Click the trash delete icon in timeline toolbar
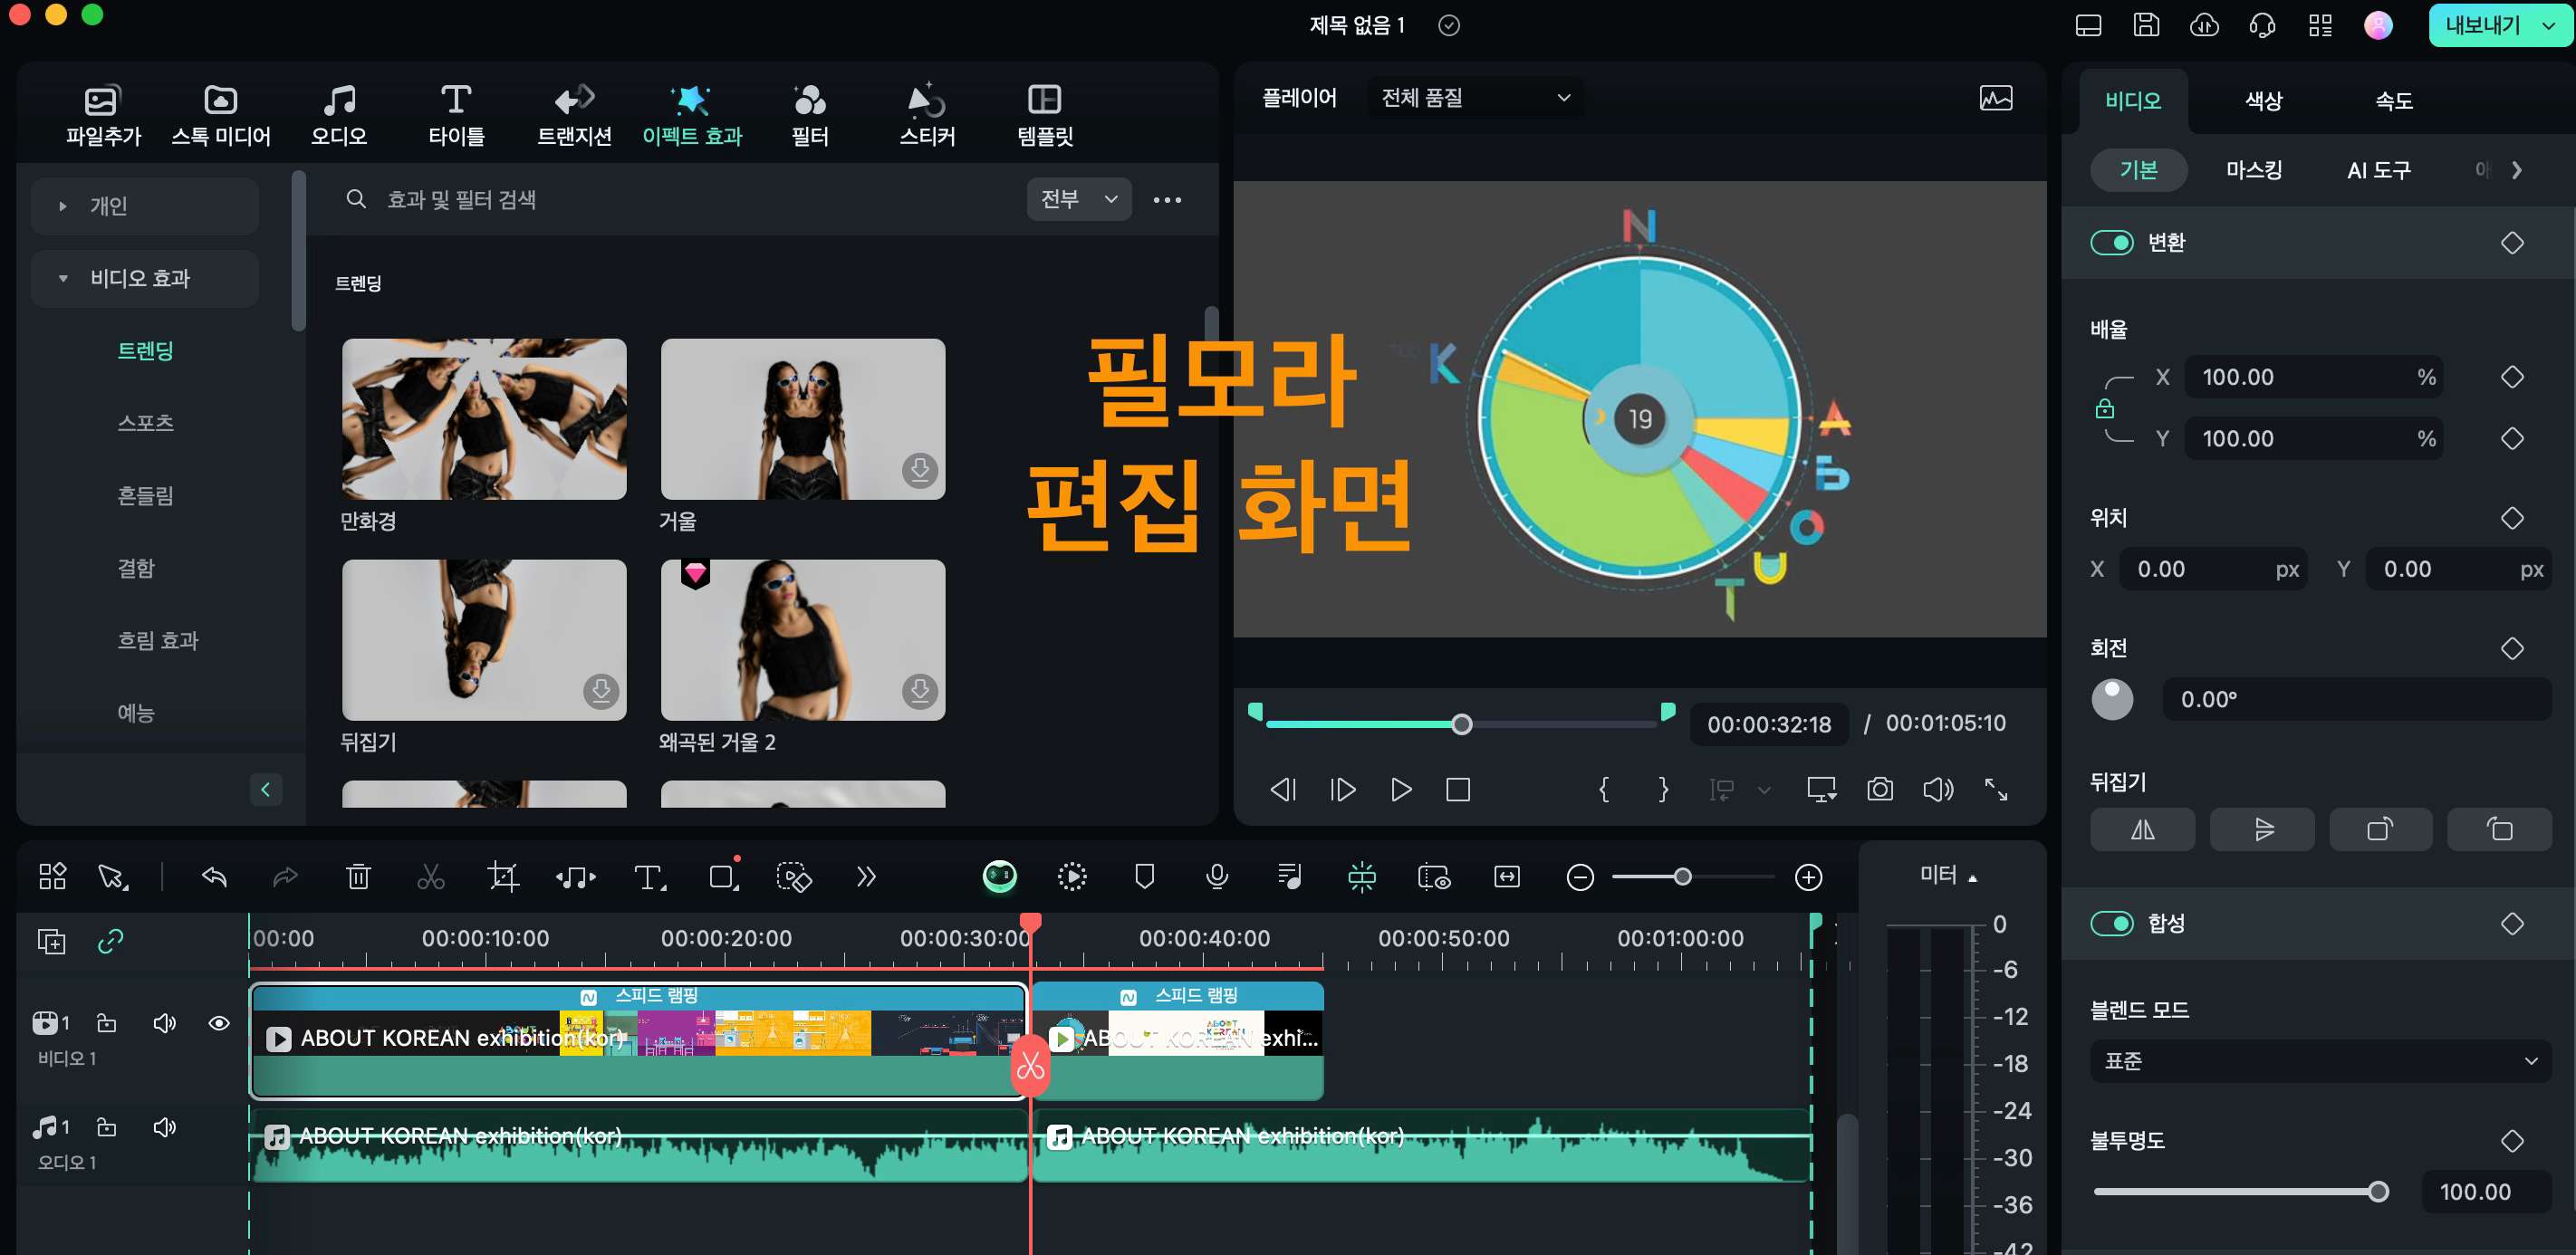 358,877
